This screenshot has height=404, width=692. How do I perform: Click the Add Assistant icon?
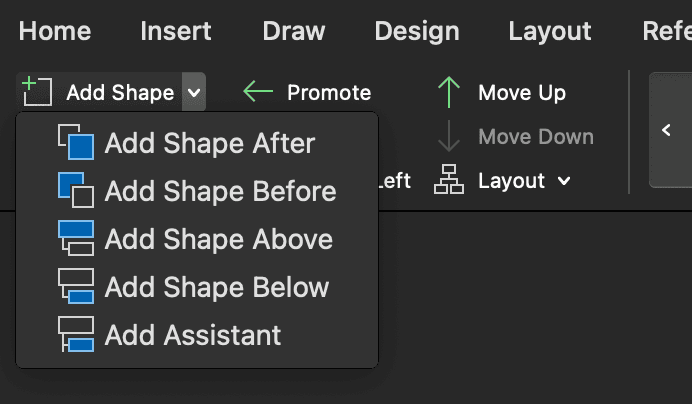pyautogui.click(x=76, y=335)
